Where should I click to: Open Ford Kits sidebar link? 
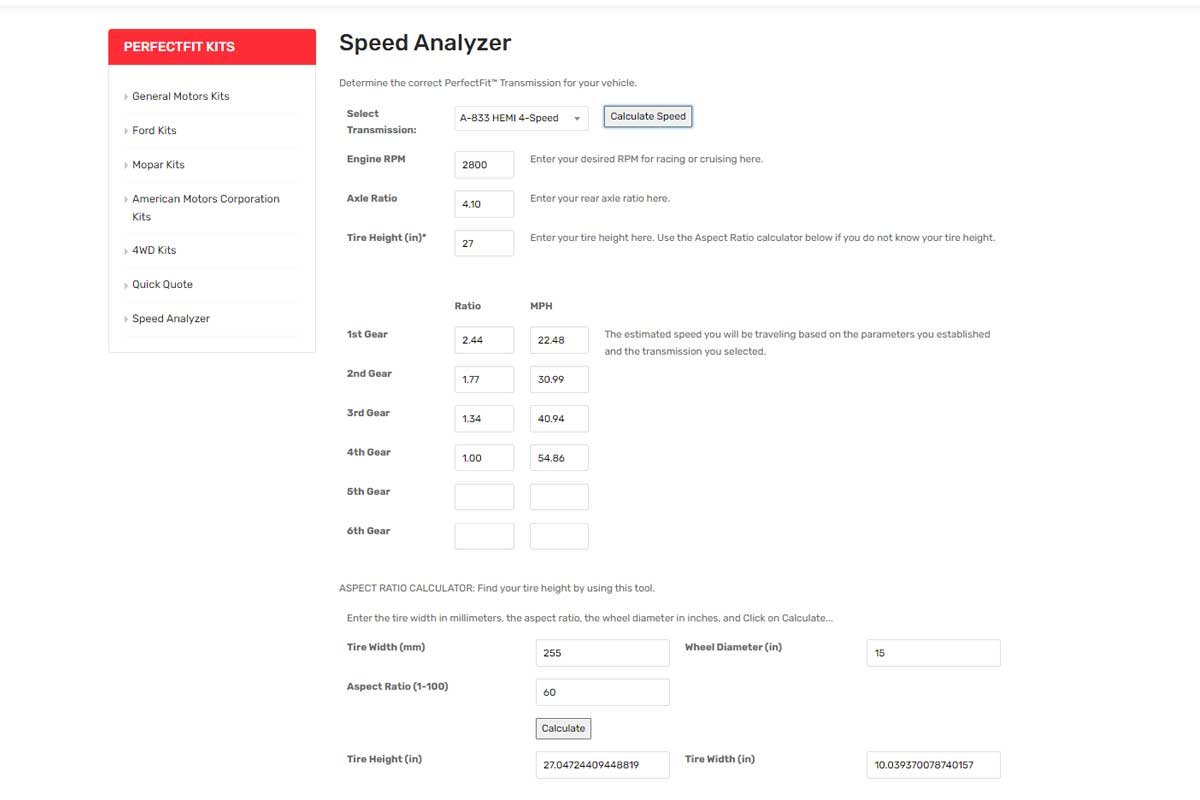154,130
